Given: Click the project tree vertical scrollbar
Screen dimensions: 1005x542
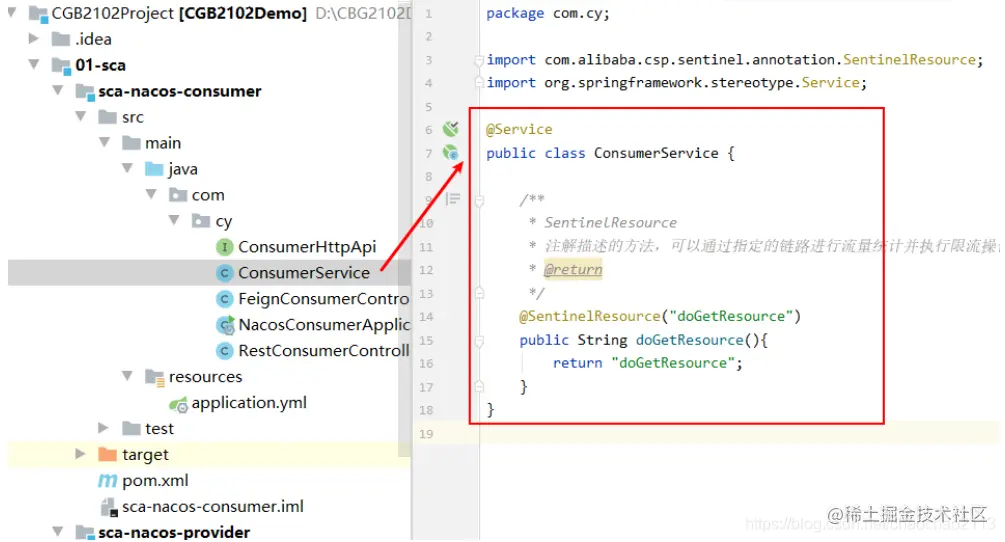Looking at the screenshot, I should coord(404,231).
